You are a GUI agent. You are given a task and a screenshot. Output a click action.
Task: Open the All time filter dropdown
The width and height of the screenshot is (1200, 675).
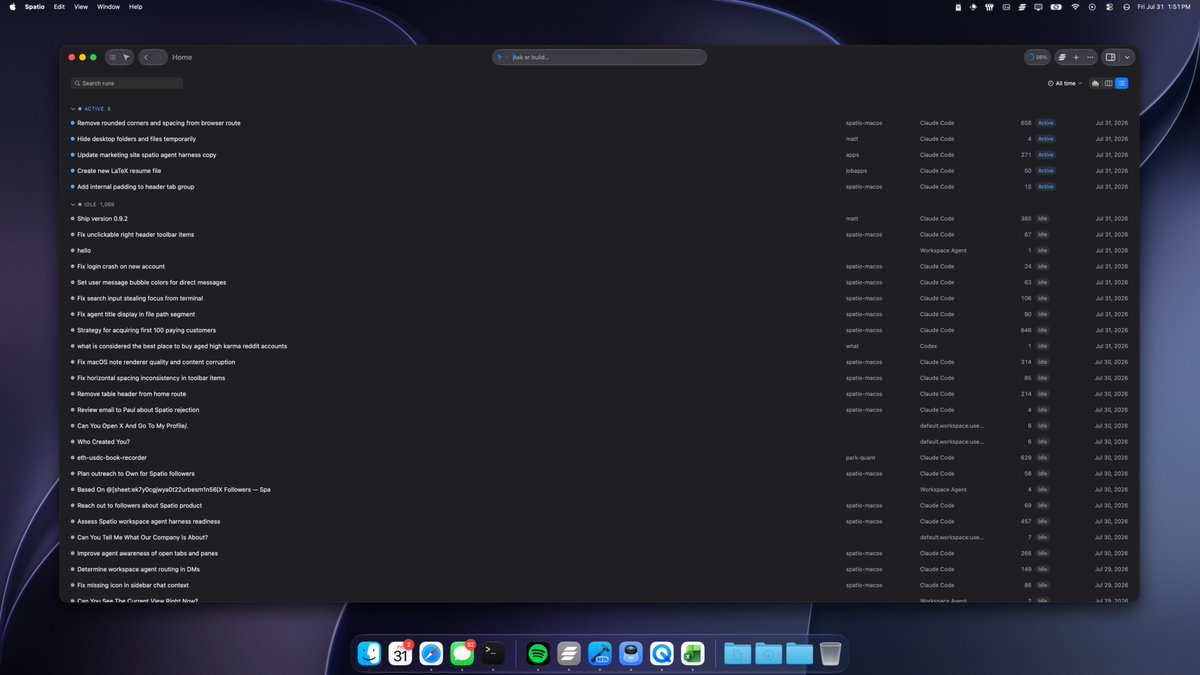(1065, 83)
